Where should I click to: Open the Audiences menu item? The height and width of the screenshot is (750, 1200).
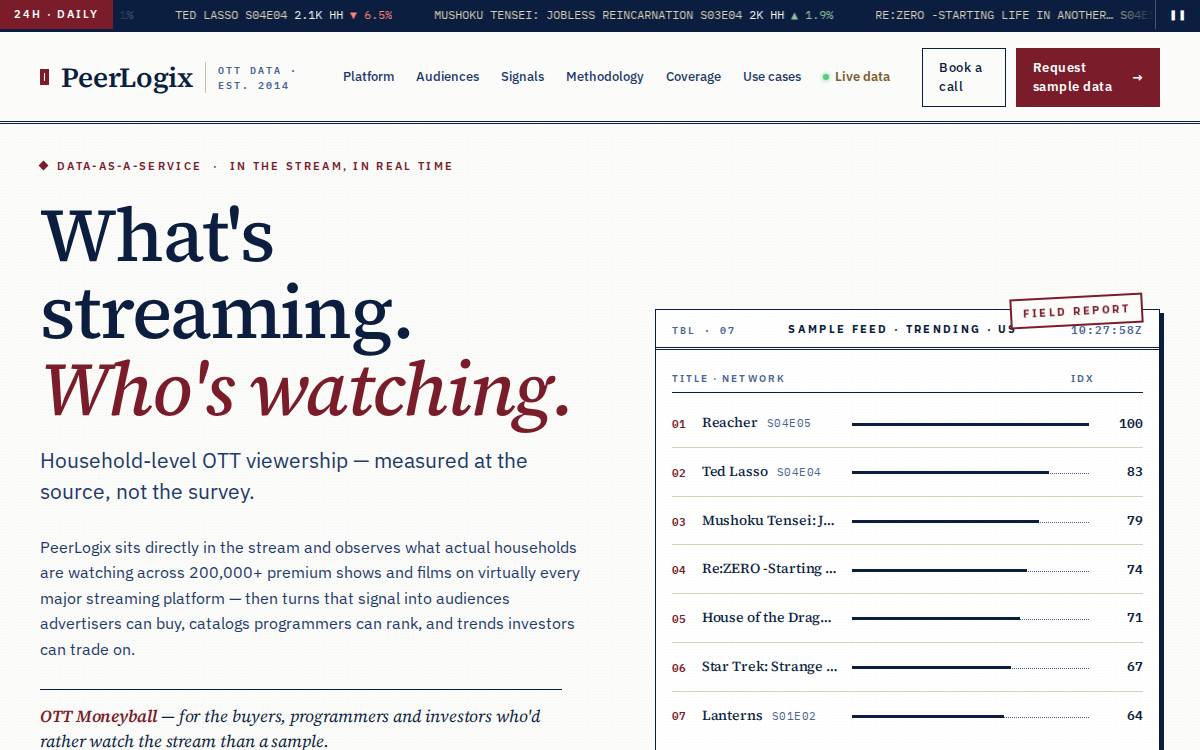point(447,77)
